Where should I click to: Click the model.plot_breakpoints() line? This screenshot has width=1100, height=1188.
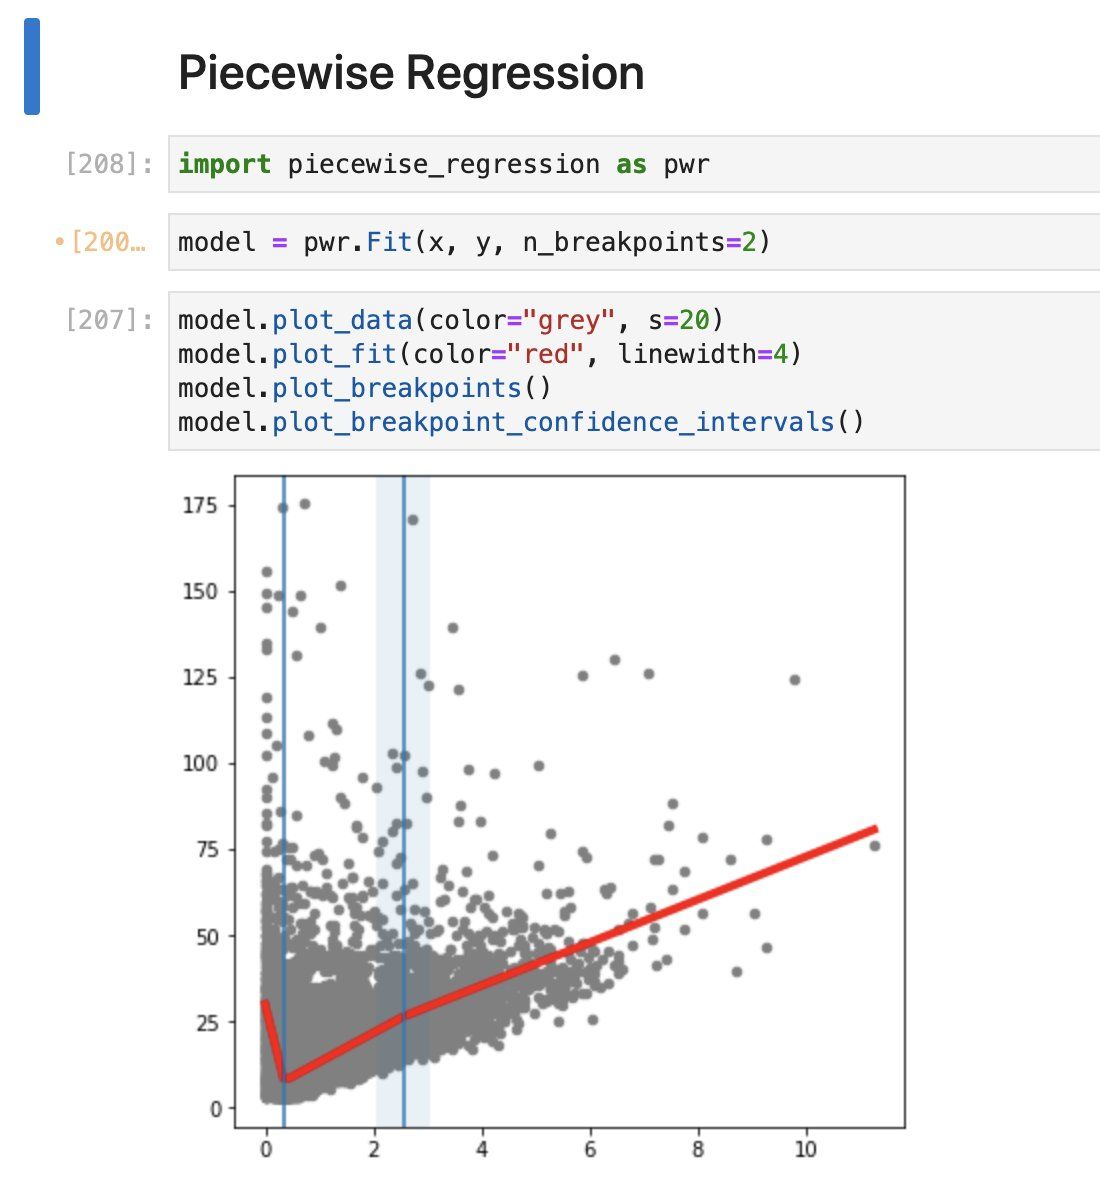(x=364, y=388)
